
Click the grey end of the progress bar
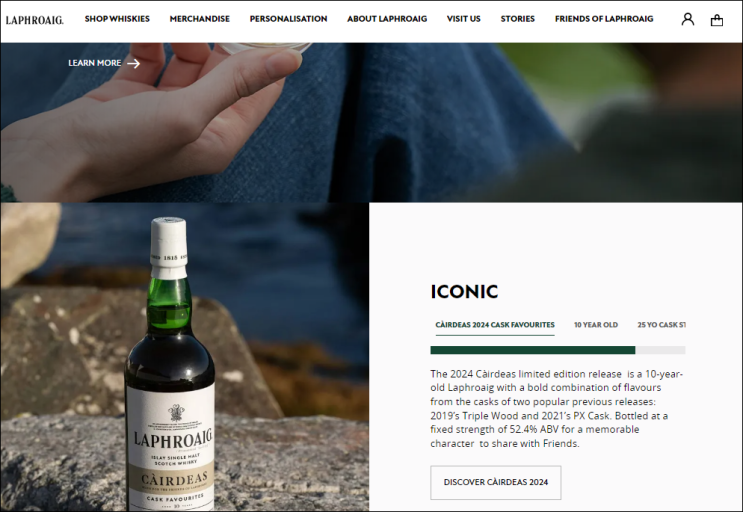click(x=661, y=350)
